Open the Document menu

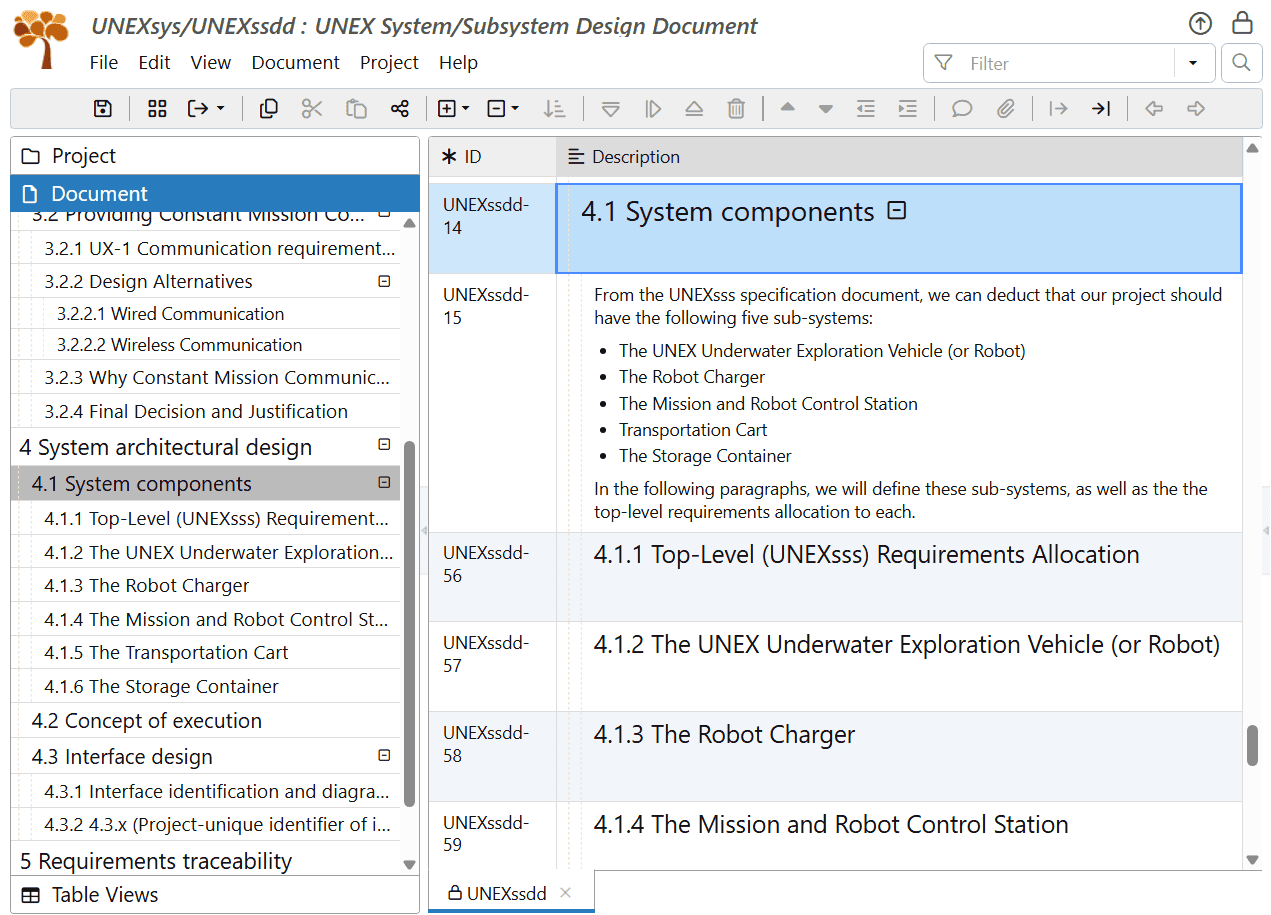point(295,62)
